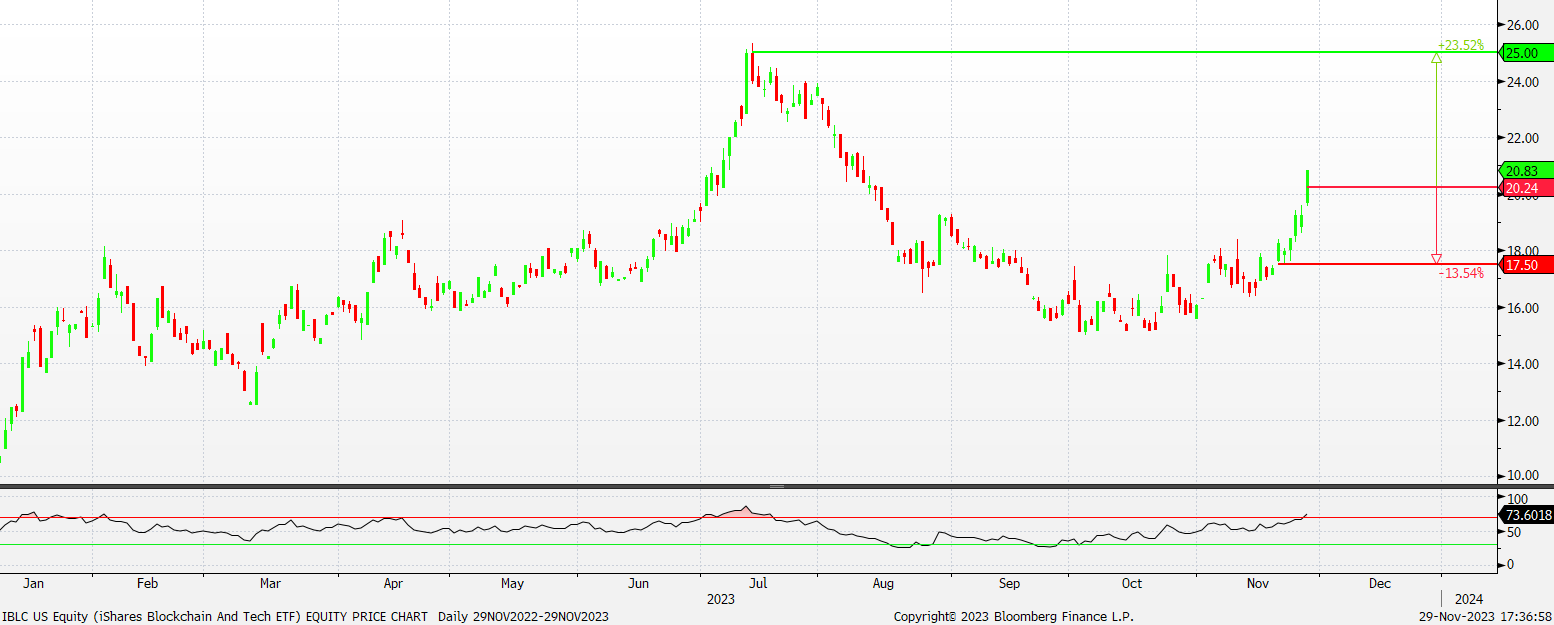Image resolution: width=1554 pixels, height=625 pixels.
Task: Click the Dec month label
Action: (1379, 583)
